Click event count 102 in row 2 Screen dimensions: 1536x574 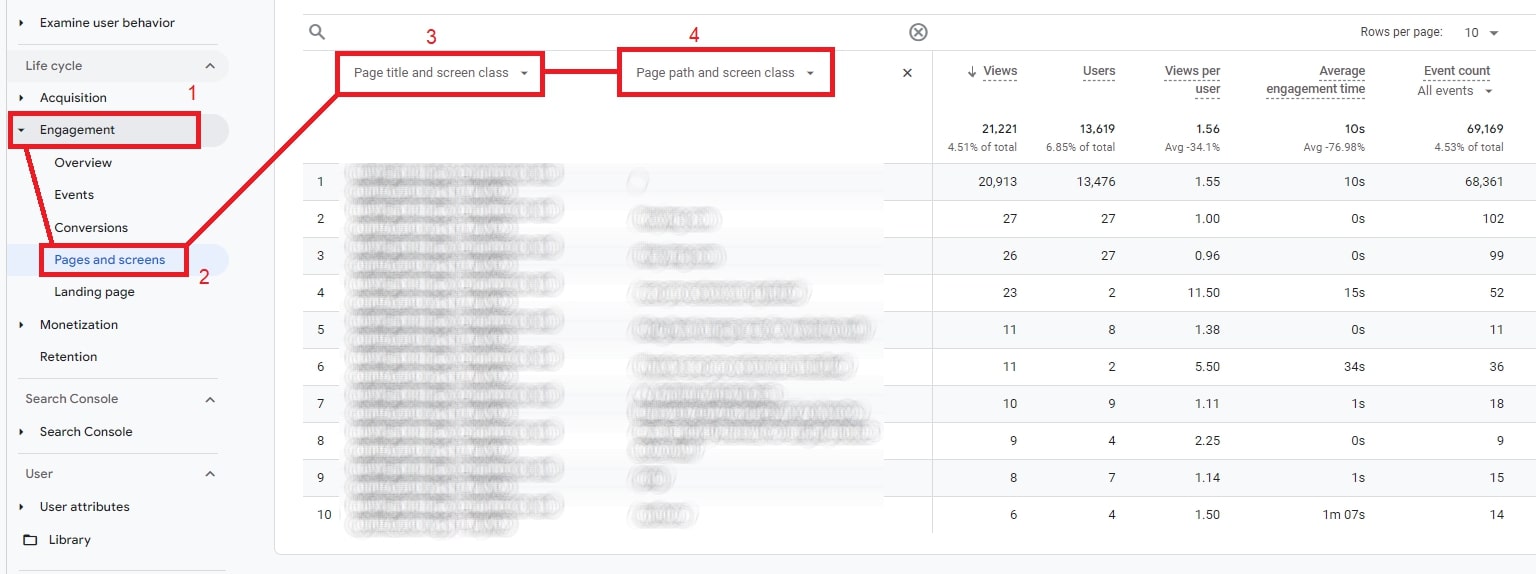tap(1493, 219)
